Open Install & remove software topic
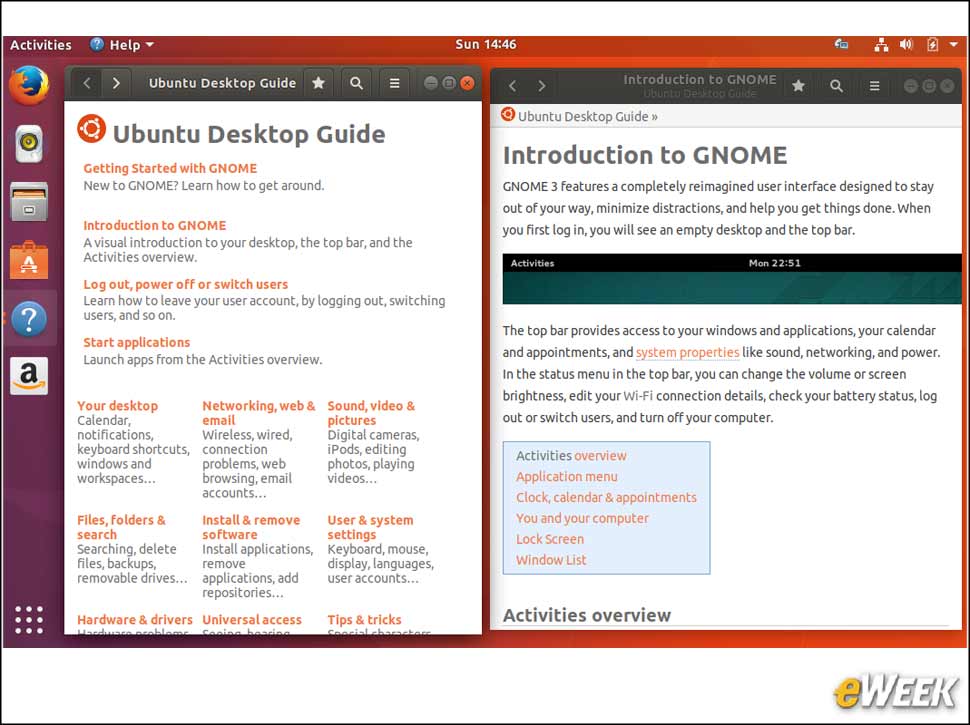Image resolution: width=970 pixels, height=725 pixels. tap(251, 527)
